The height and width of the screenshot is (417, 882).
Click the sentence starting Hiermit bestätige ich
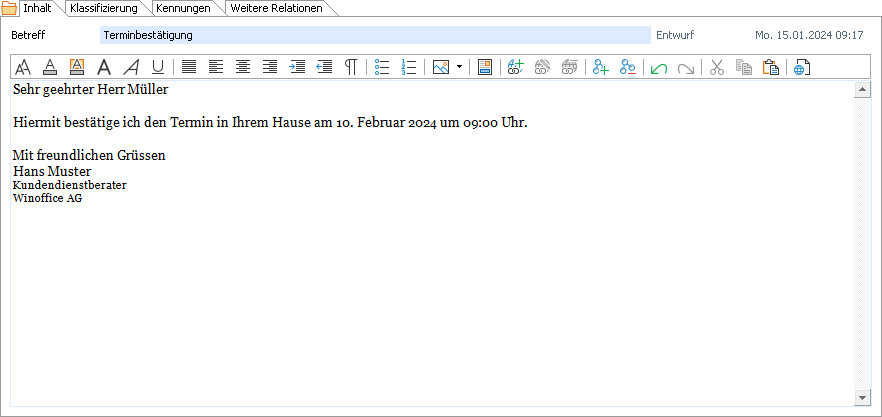(270, 123)
